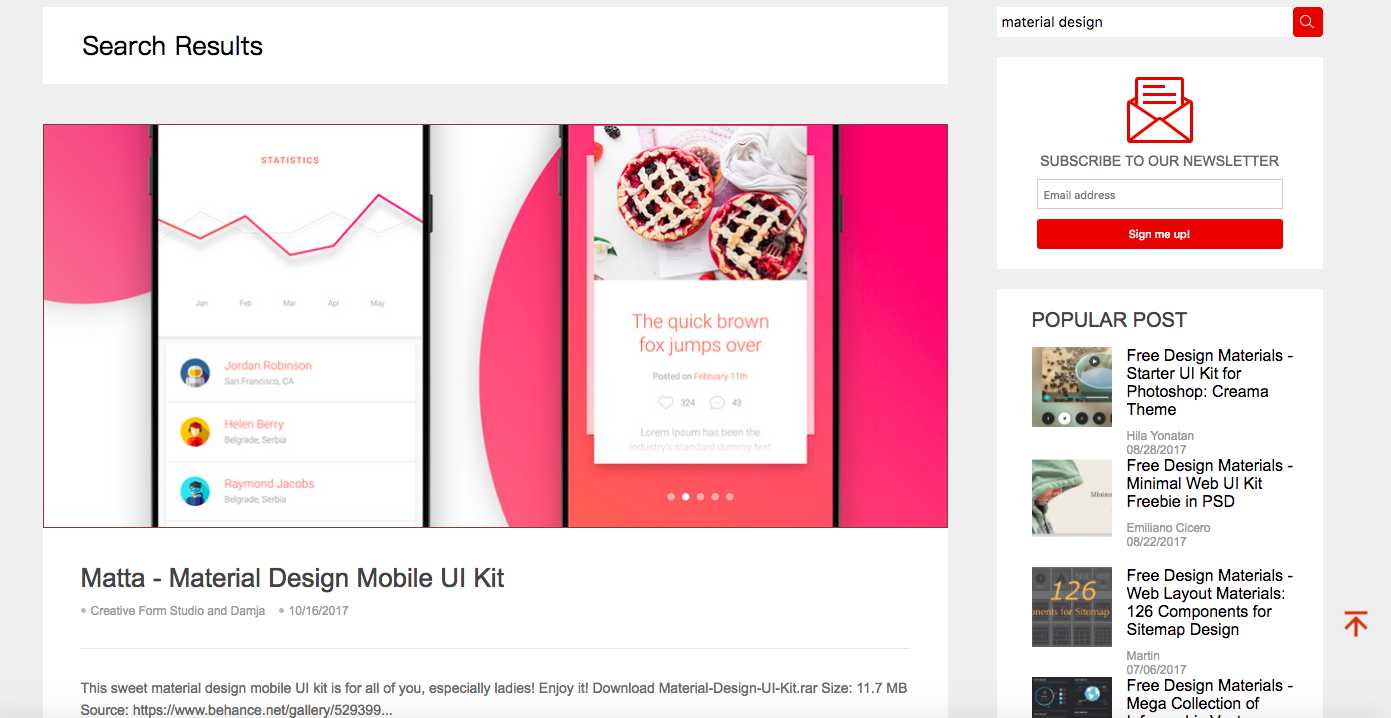Open Starter UI Kit for Photoshop Creama post
This screenshot has height=718, width=1391.
point(1210,382)
